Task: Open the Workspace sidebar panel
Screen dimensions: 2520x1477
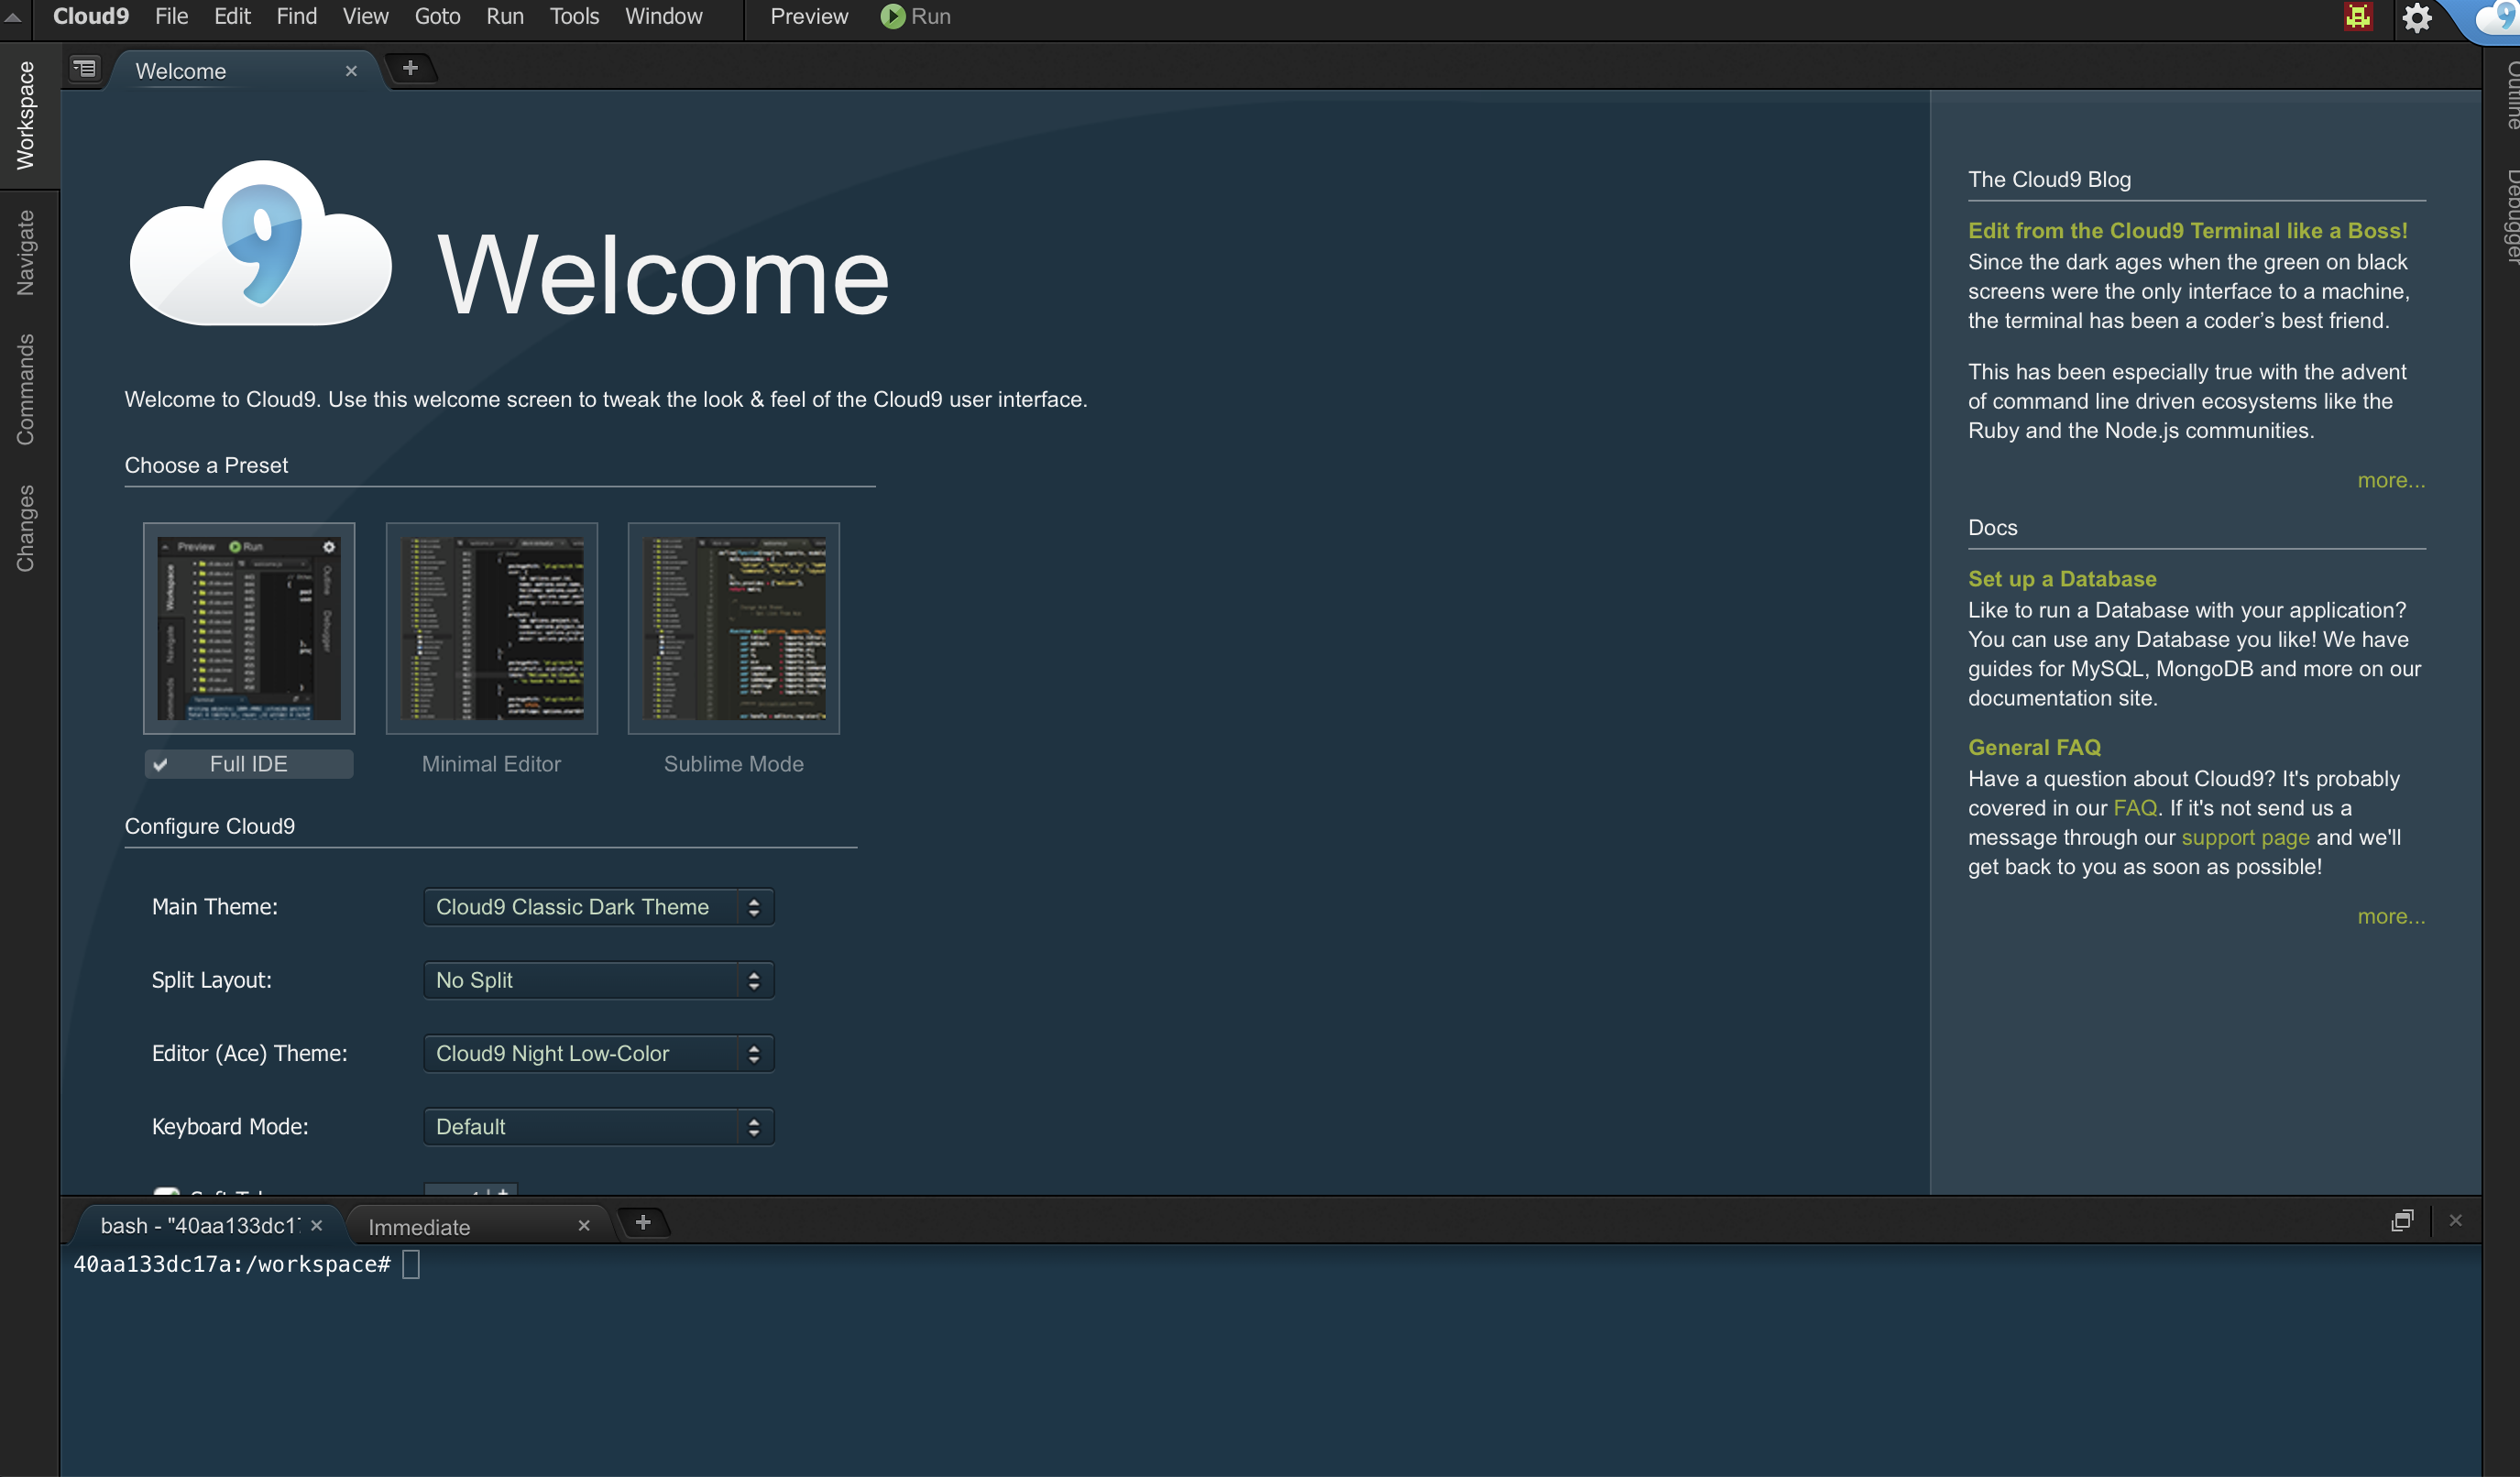Action: click(25, 115)
